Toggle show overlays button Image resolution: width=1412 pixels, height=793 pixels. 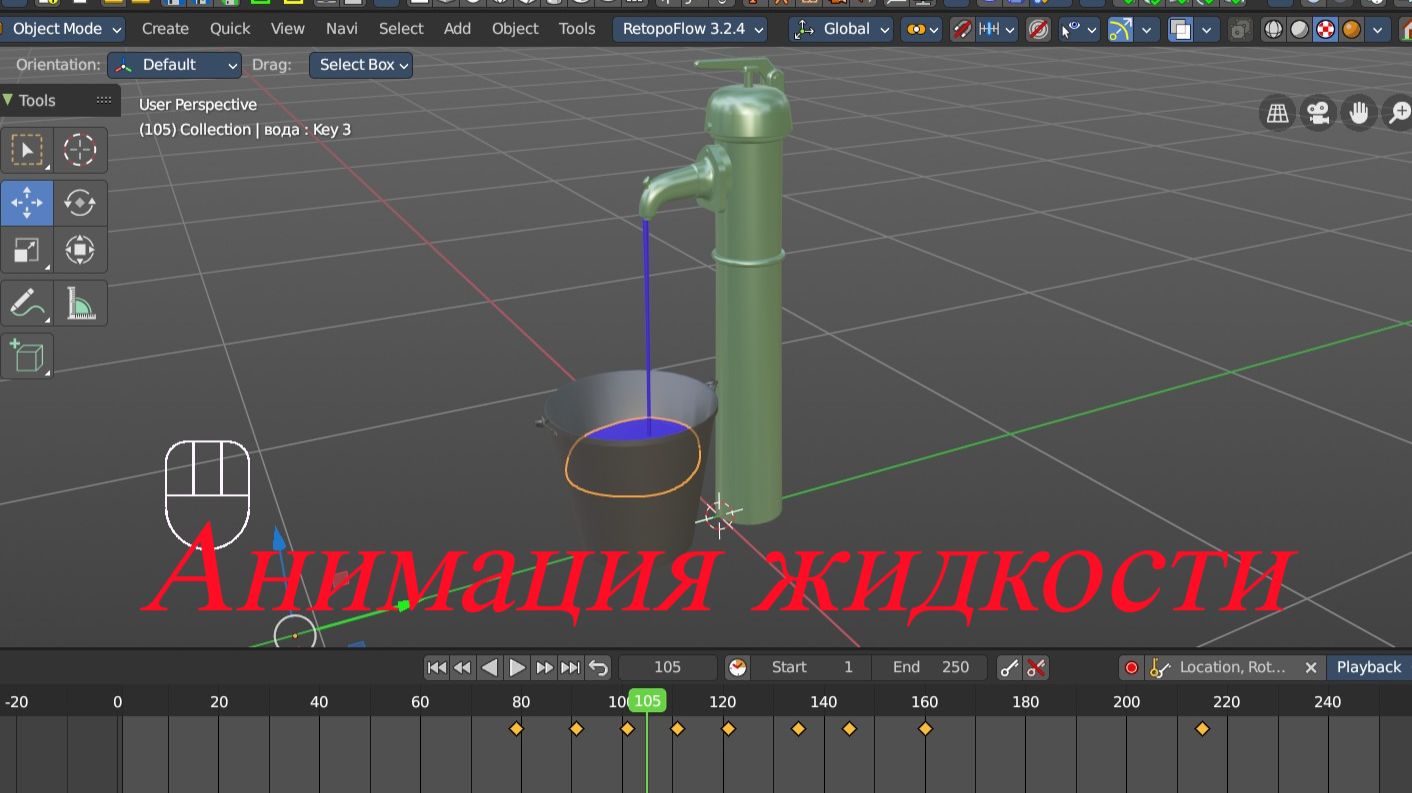(1181, 29)
